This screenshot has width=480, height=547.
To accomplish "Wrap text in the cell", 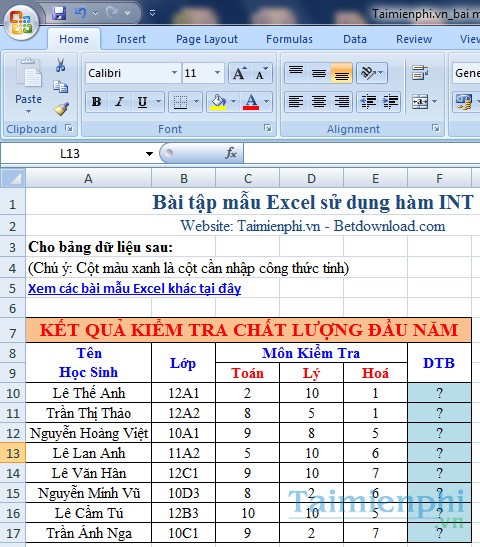I will [420, 73].
